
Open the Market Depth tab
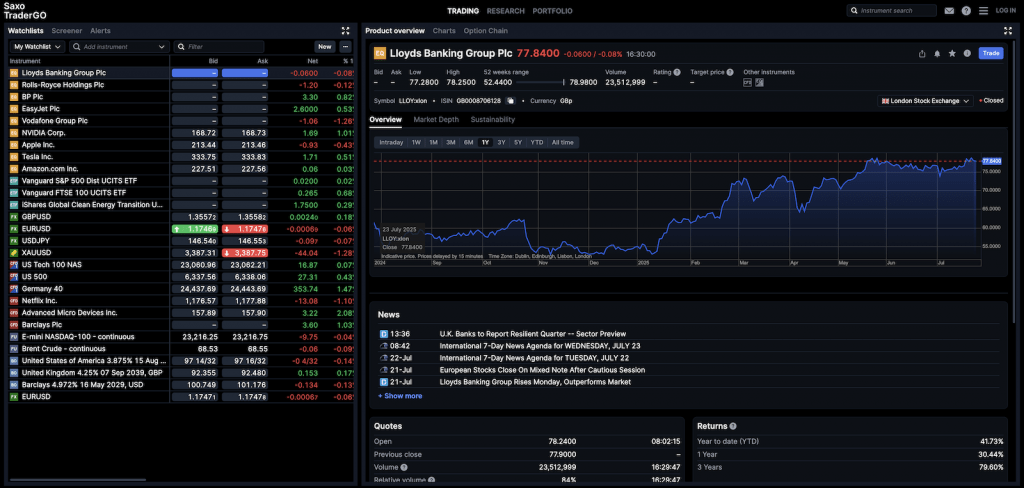click(x=436, y=120)
